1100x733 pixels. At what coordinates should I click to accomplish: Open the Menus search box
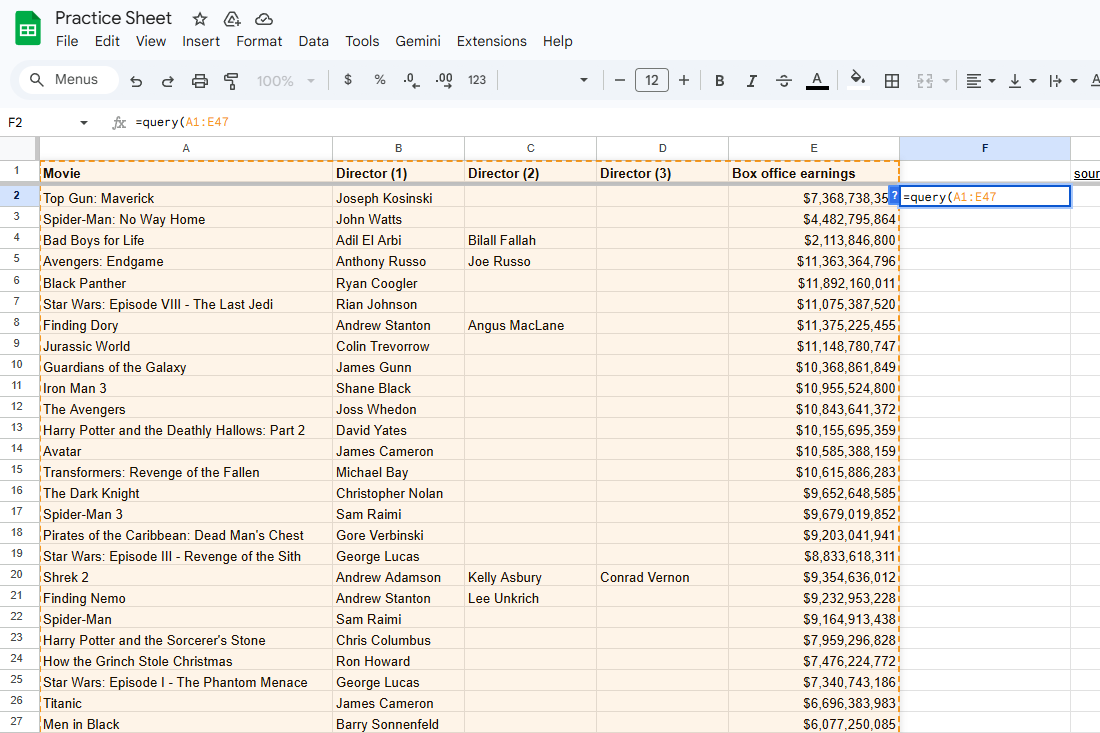click(67, 79)
